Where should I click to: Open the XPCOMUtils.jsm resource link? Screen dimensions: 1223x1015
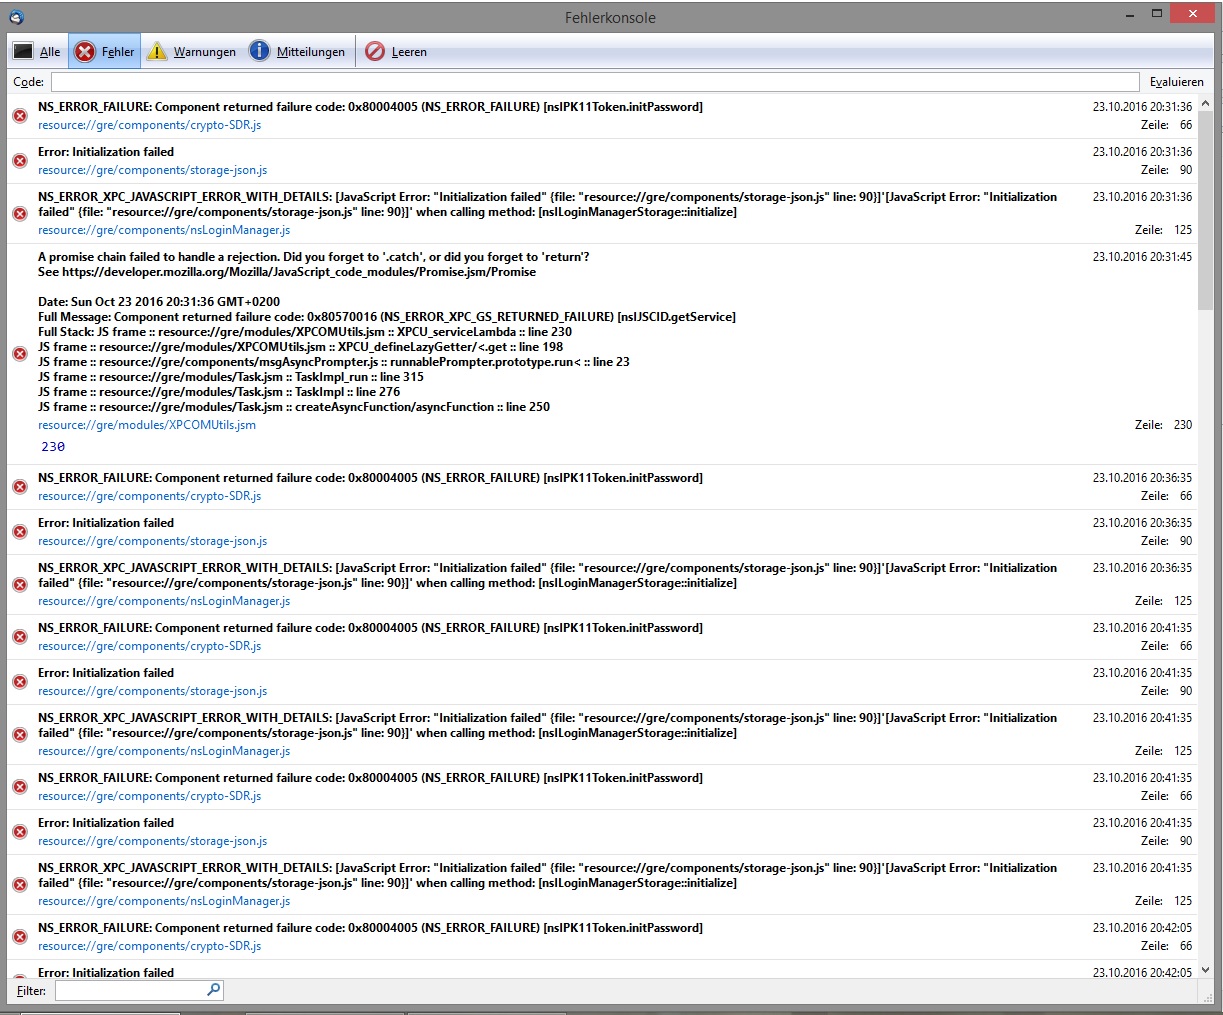pyautogui.click(x=147, y=425)
